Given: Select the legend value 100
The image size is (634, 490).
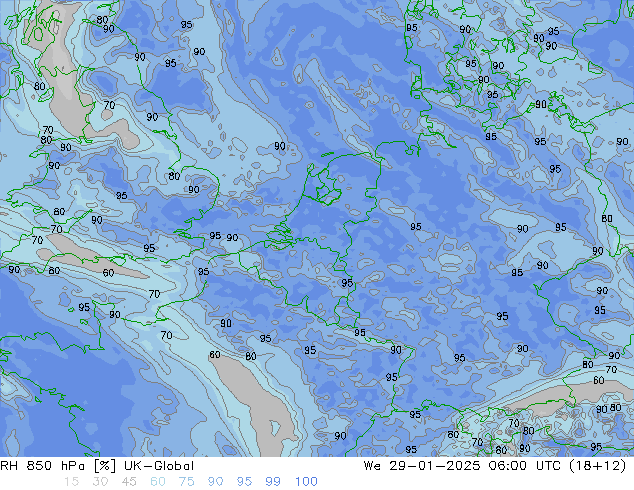Looking at the screenshot, I should click(306, 482).
